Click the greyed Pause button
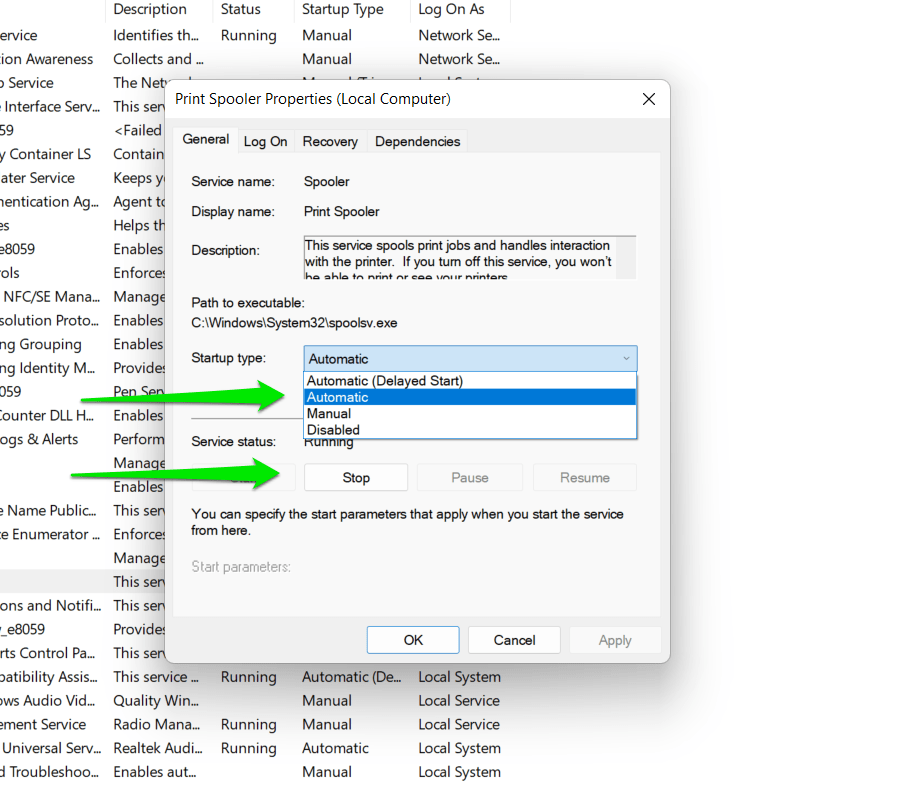This screenshot has height=786, width=906. point(470,477)
